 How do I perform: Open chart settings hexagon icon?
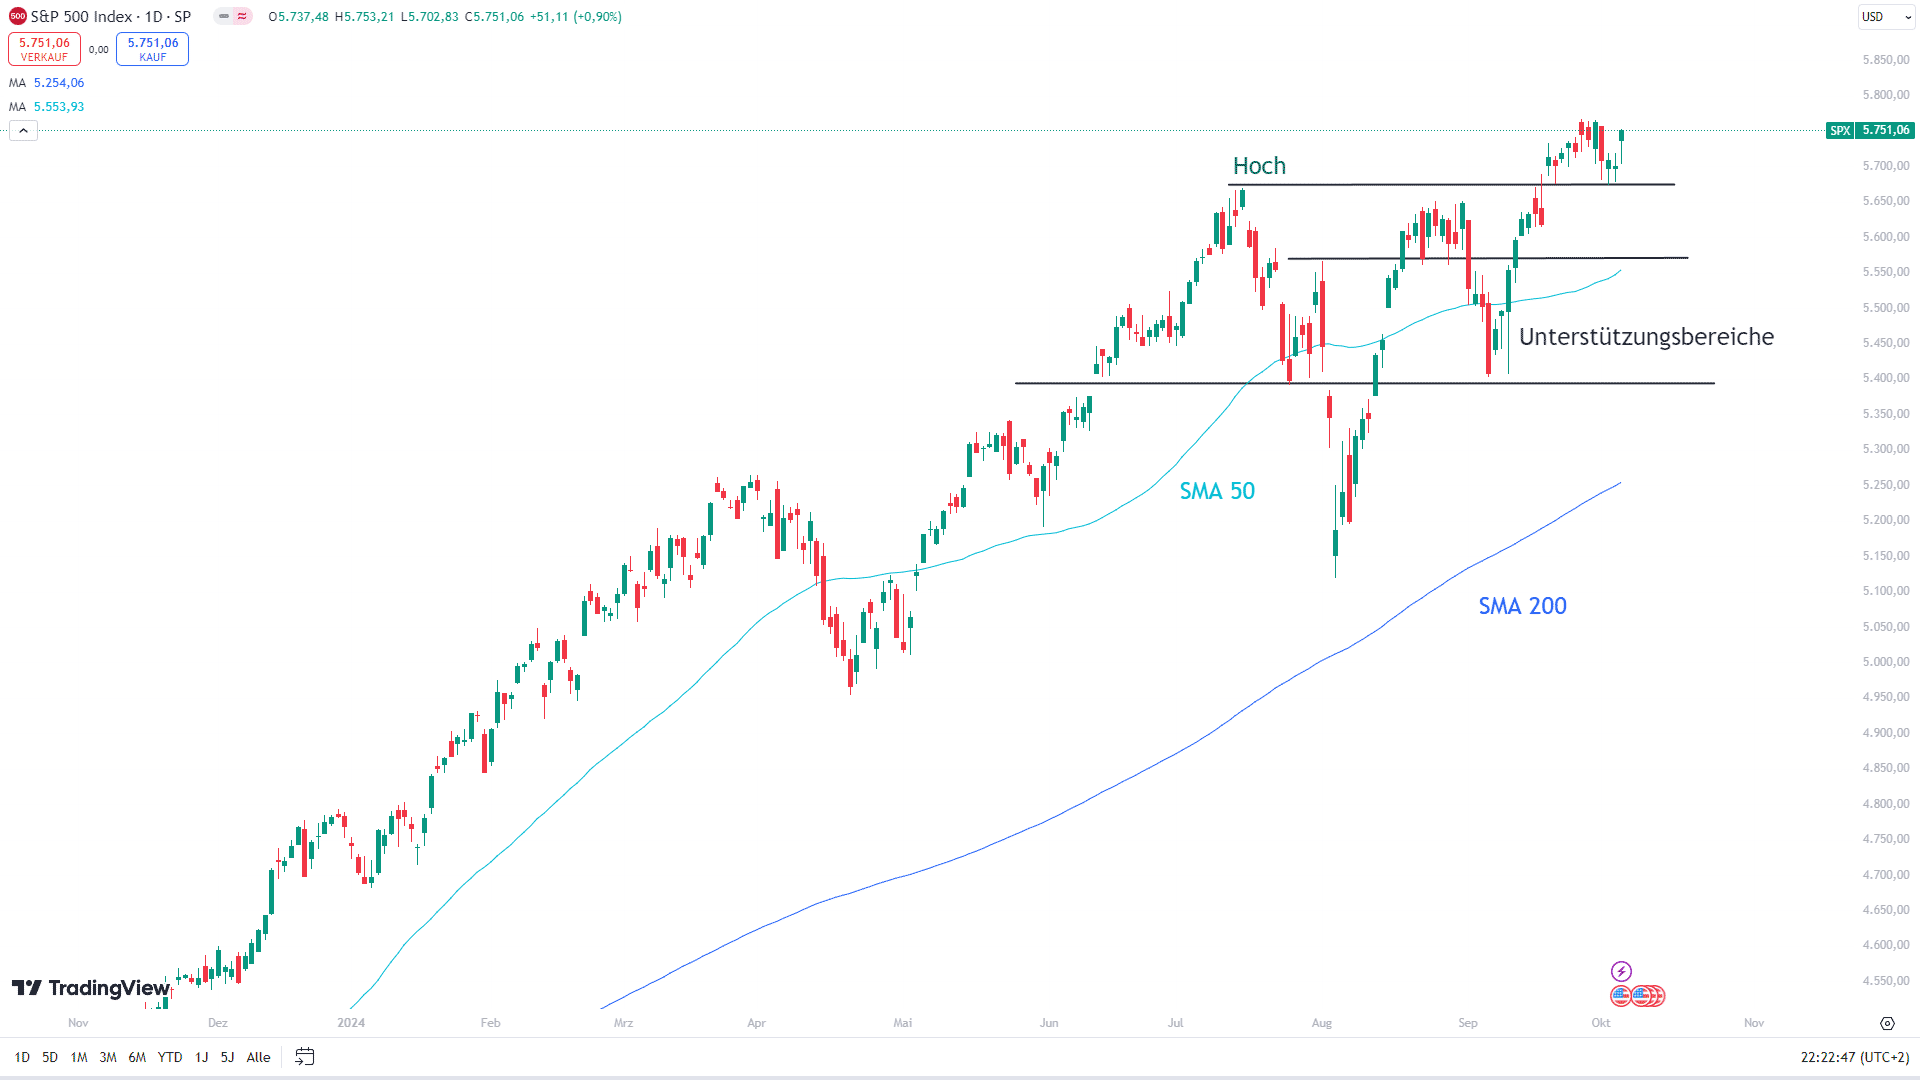[x=1887, y=1023]
